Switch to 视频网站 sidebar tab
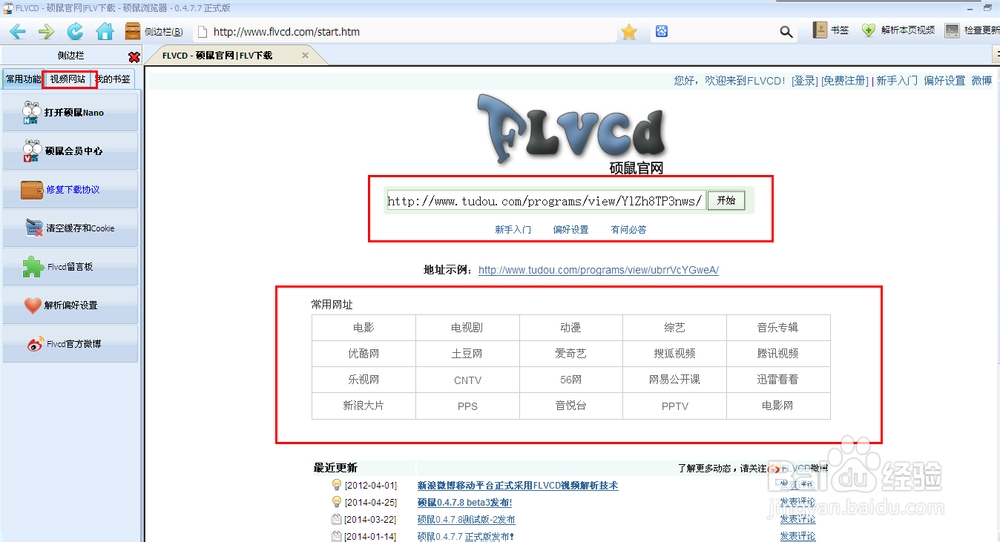 coord(68,79)
